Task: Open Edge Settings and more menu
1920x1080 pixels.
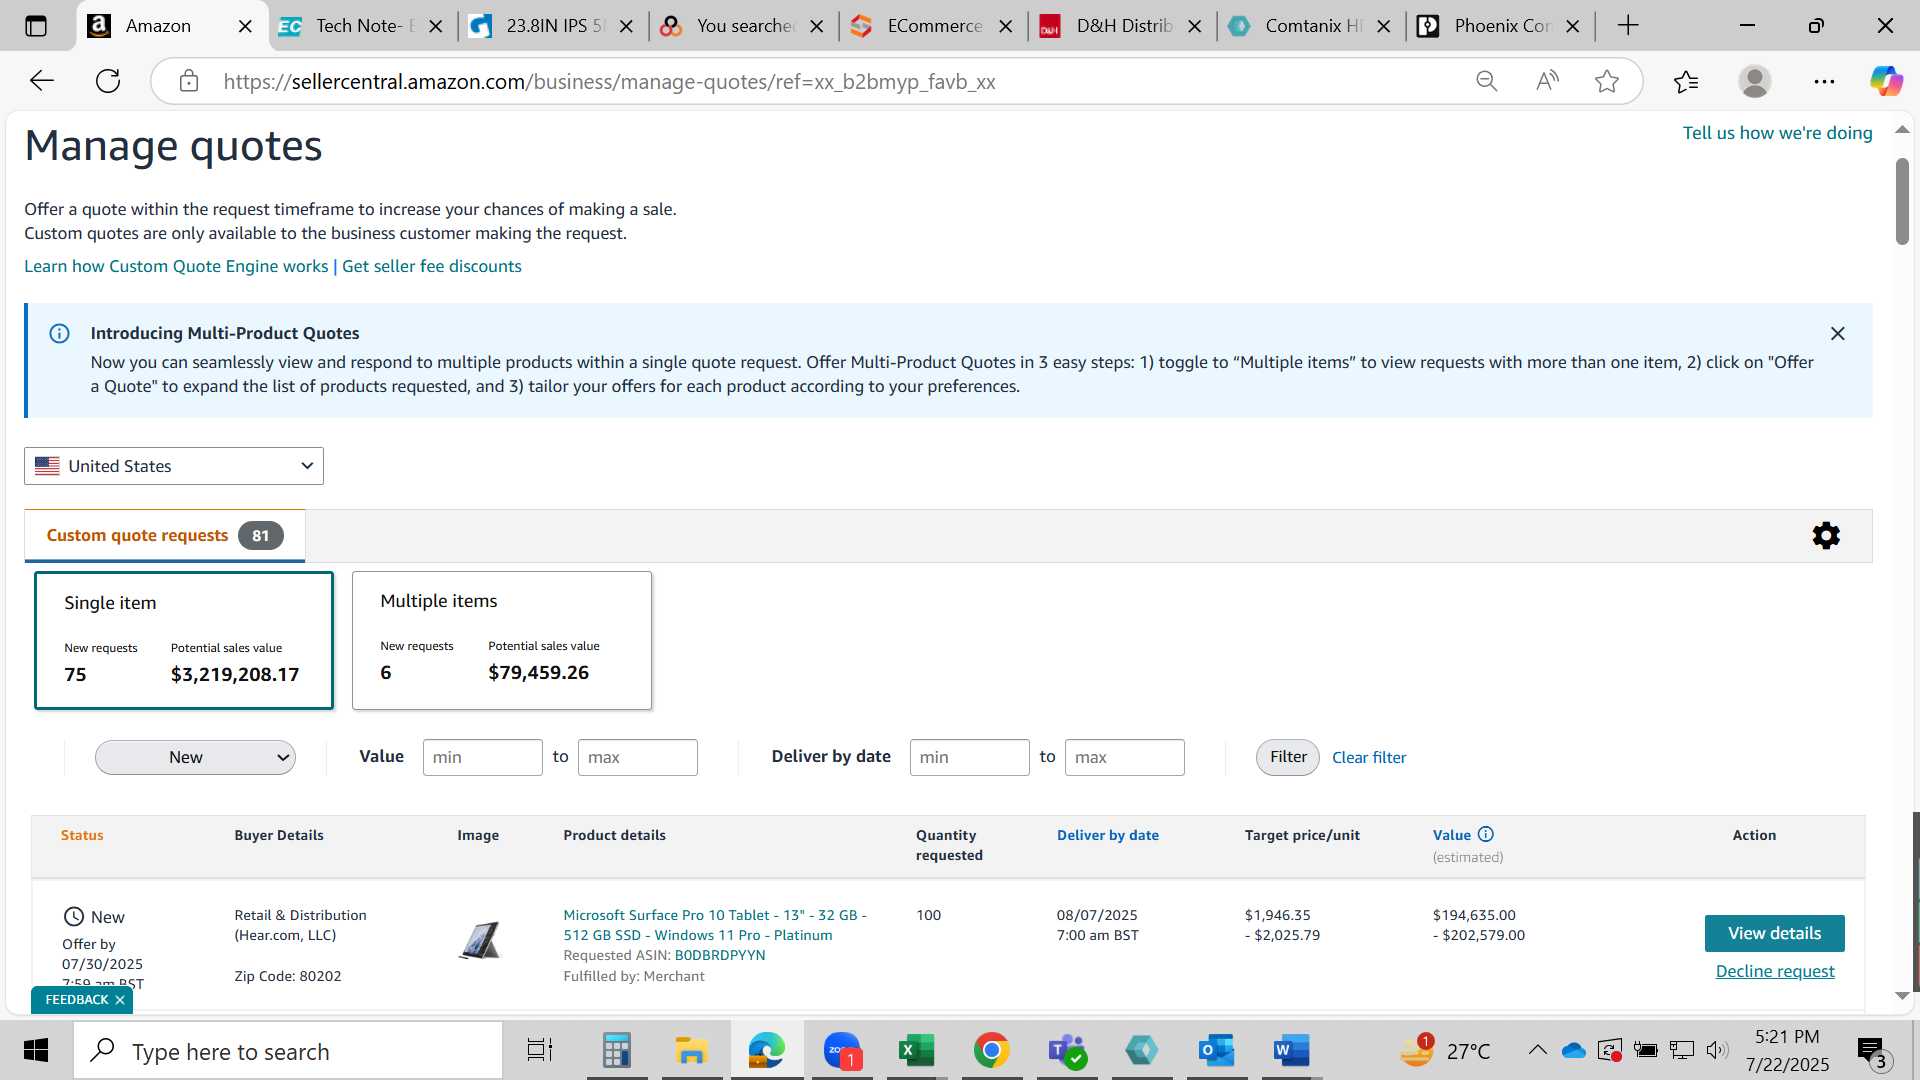Action: (1824, 81)
